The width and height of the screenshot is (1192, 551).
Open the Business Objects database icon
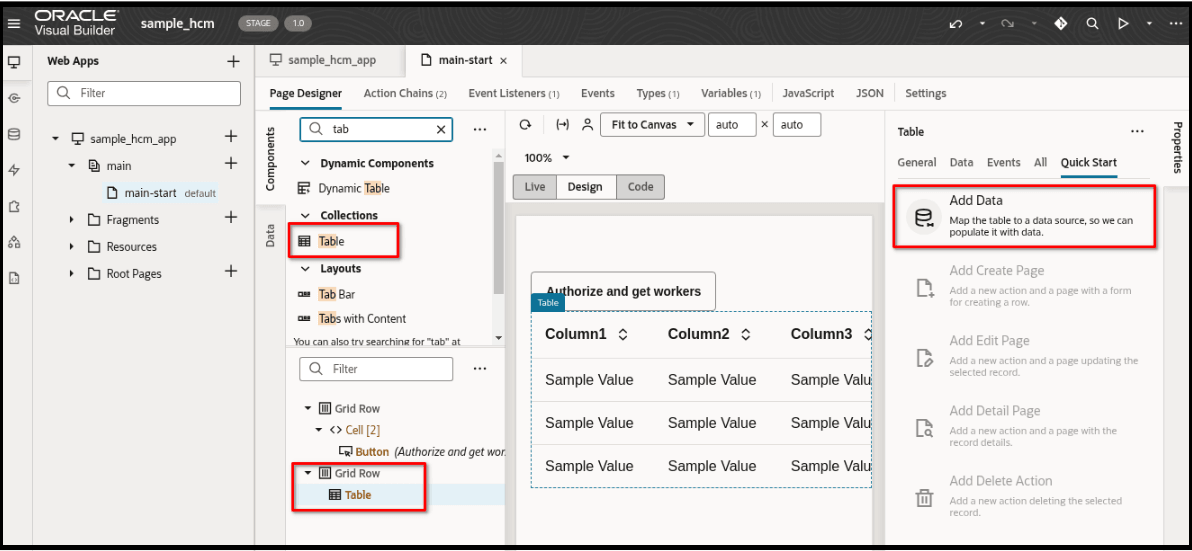click(x=14, y=135)
